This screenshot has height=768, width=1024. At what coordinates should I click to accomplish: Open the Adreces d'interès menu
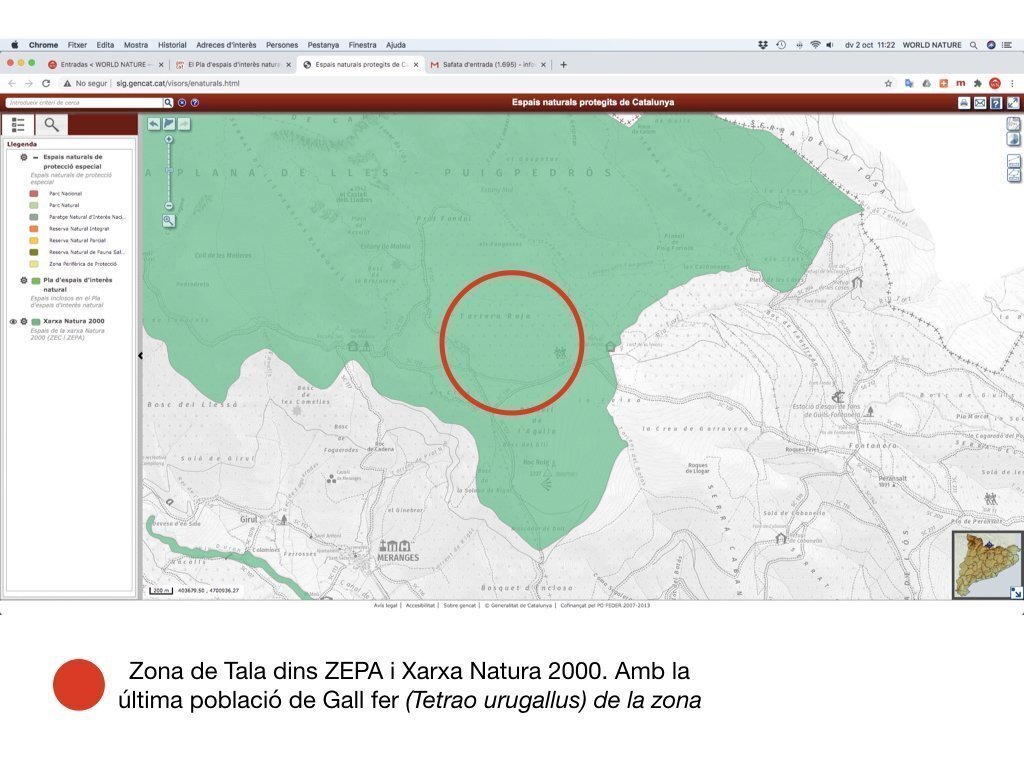click(x=226, y=45)
